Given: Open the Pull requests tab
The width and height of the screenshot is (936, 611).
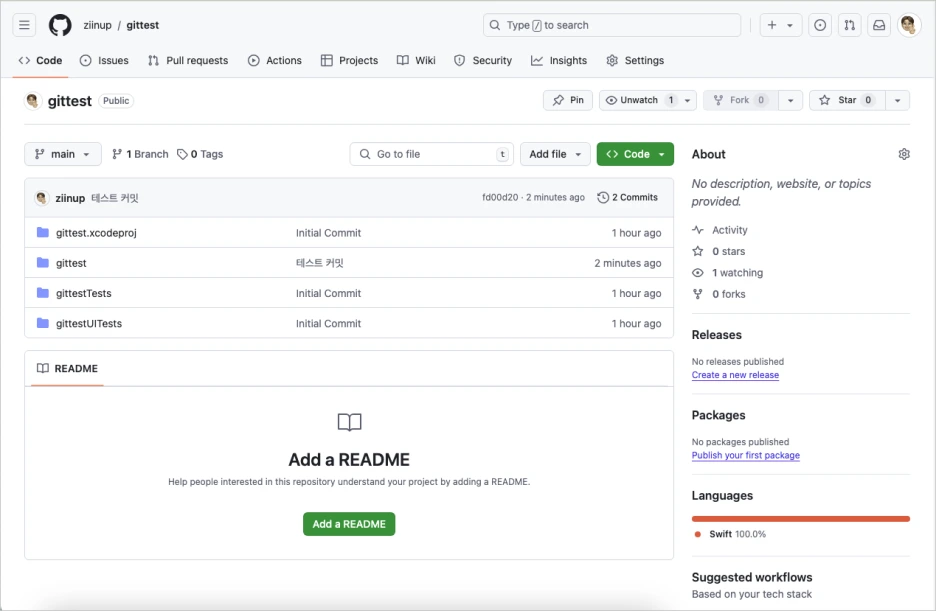Looking at the screenshot, I should (x=188, y=60).
